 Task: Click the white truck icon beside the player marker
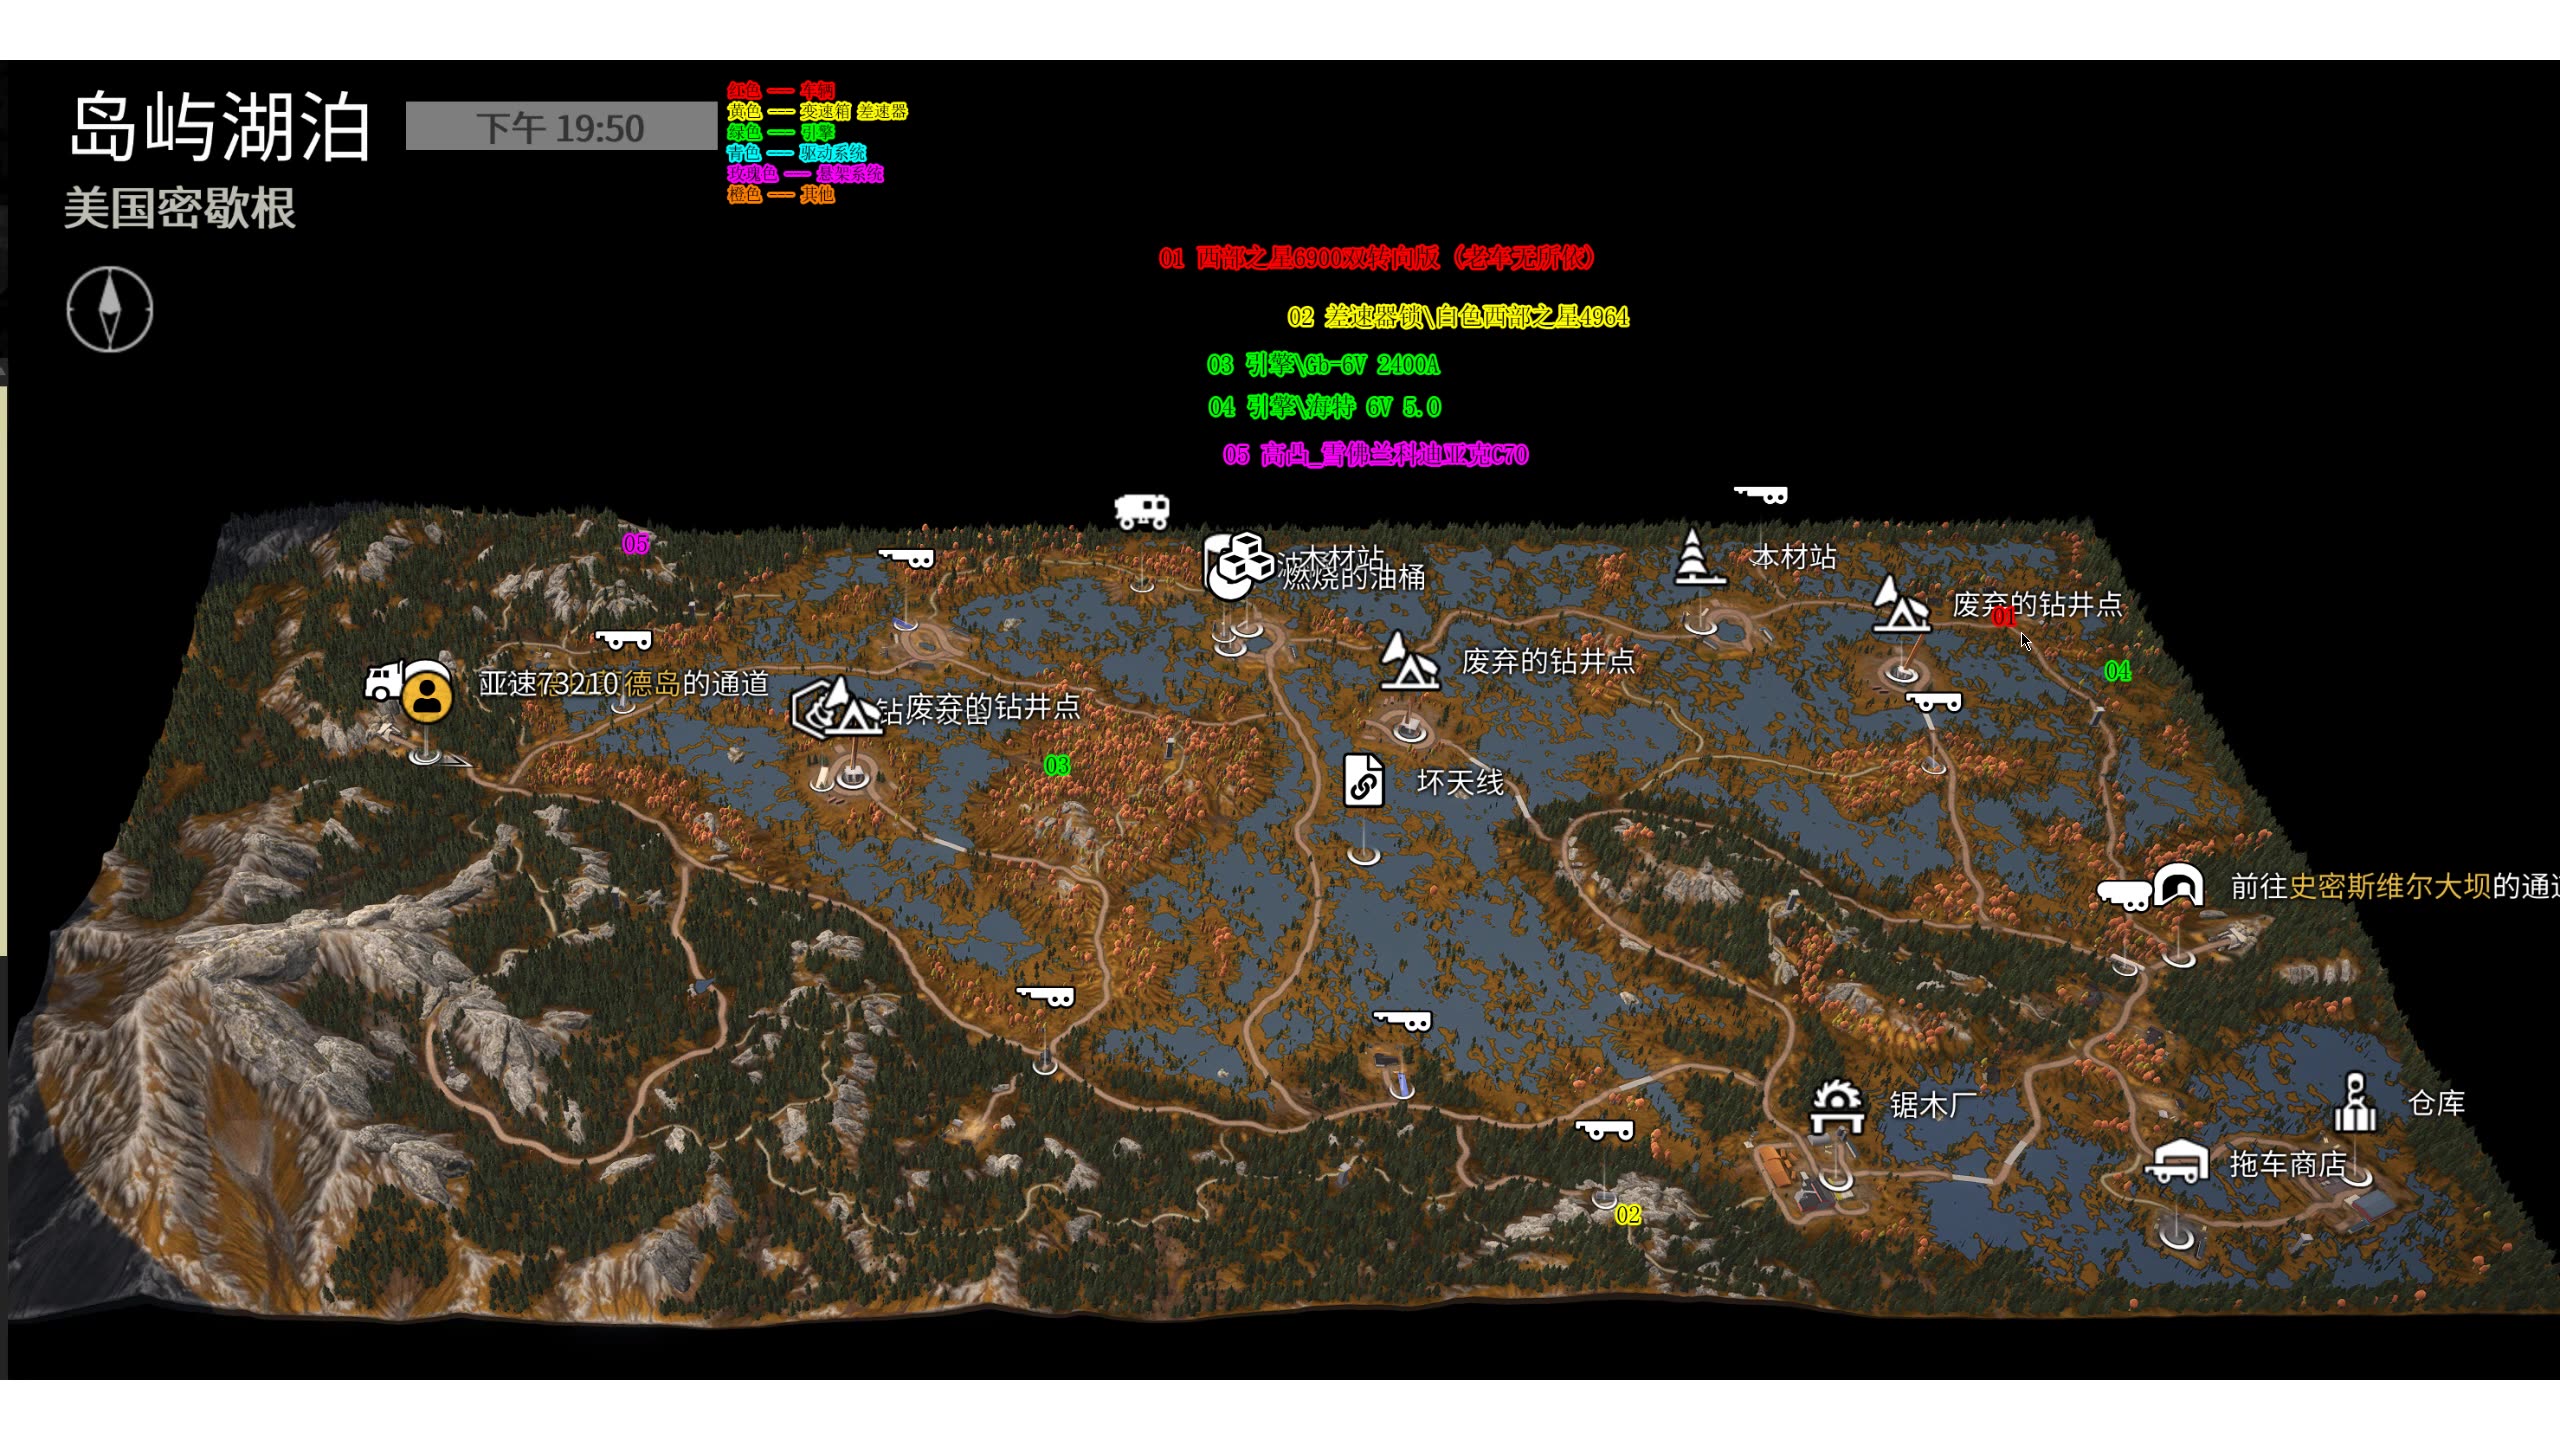[384, 682]
